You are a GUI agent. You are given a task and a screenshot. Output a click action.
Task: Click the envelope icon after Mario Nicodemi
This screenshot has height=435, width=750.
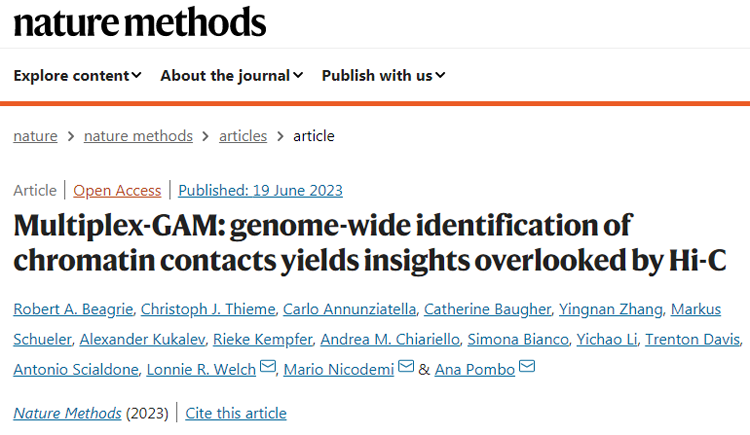tap(406, 369)
